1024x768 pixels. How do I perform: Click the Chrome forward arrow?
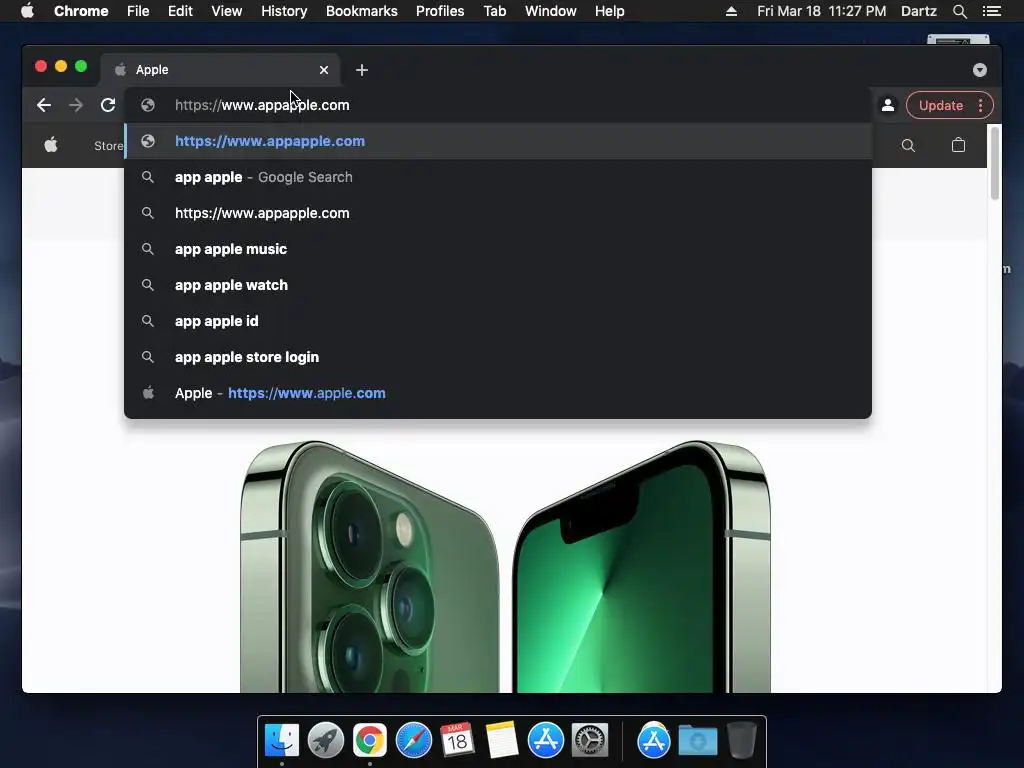pos(76,105)
